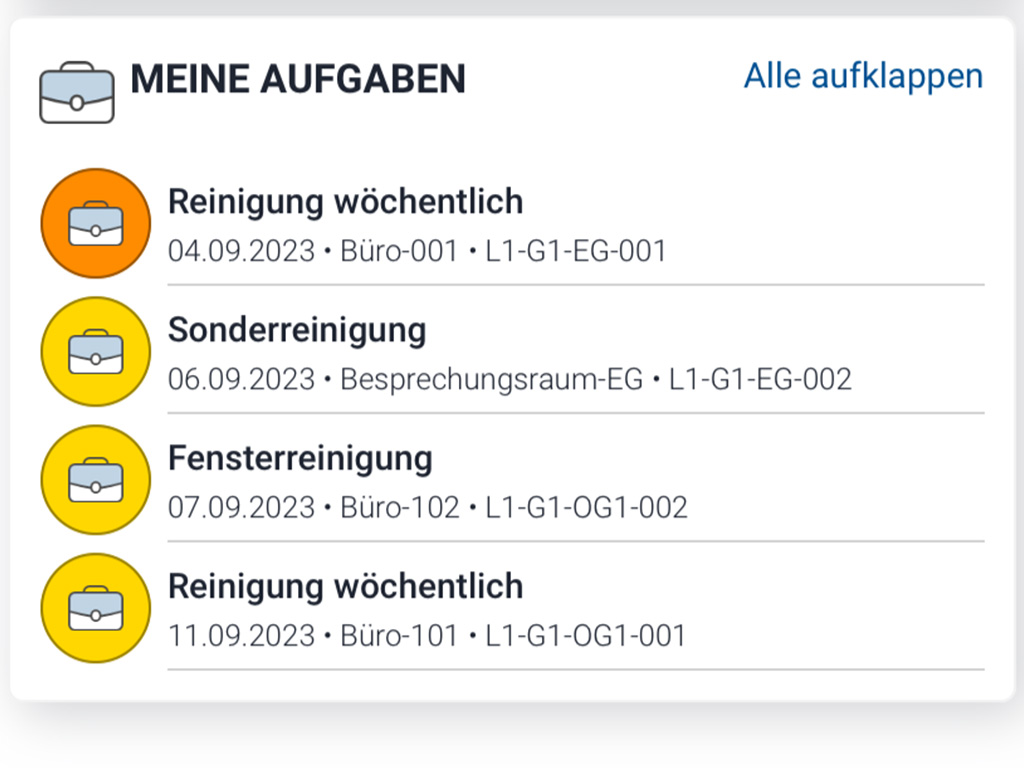Click the L1-G1-EG-002 location code

760,379
